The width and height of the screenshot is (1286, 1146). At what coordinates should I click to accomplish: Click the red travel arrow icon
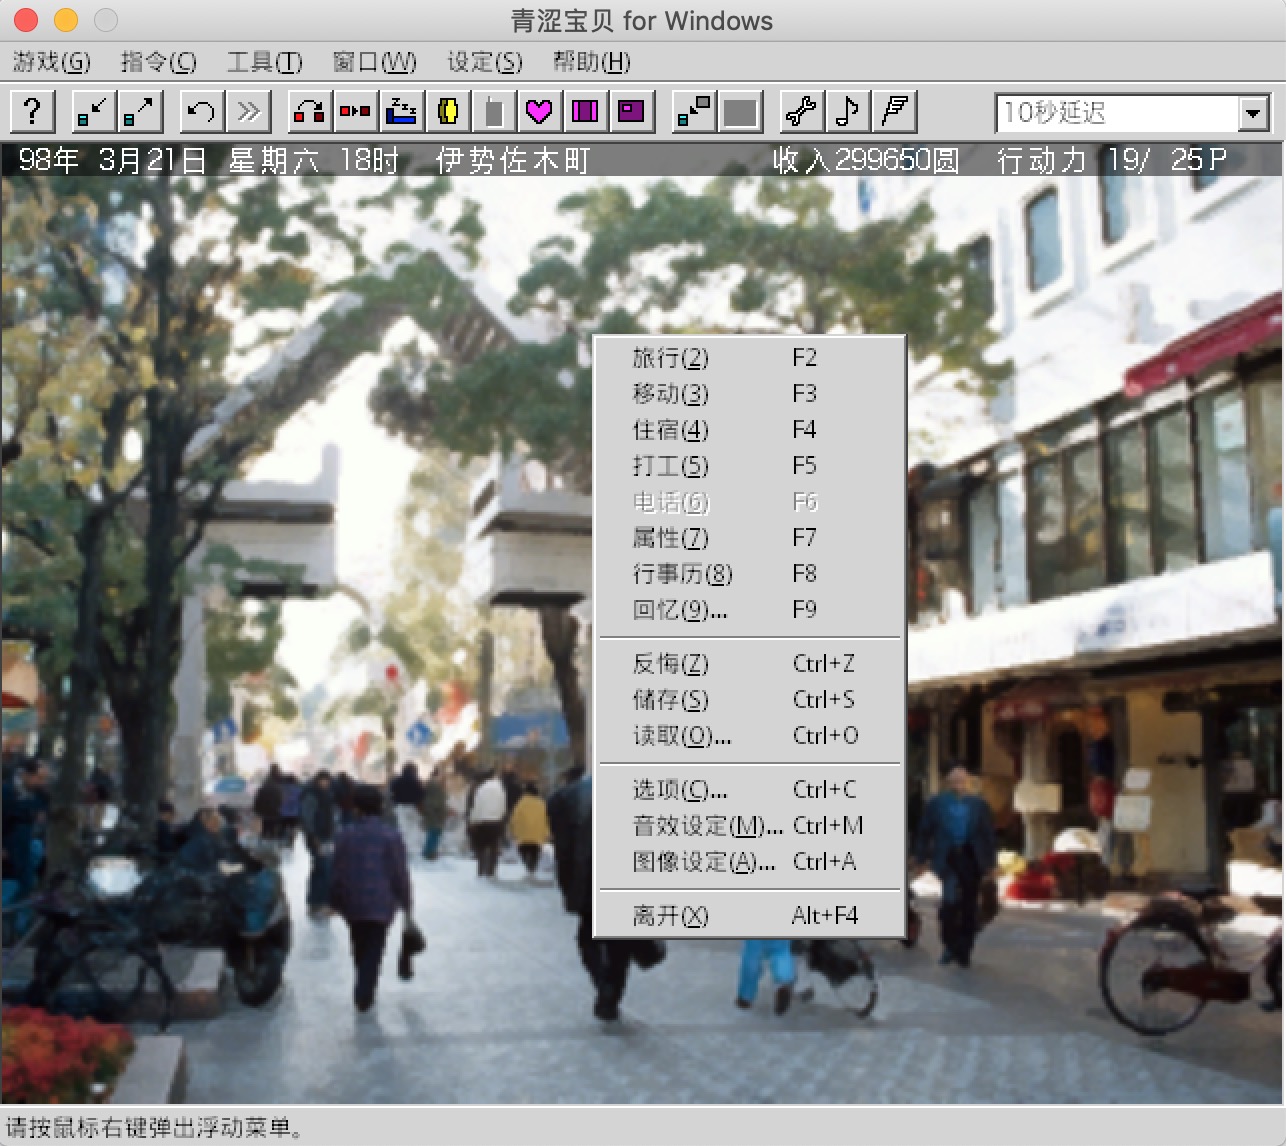coord(309,111)
